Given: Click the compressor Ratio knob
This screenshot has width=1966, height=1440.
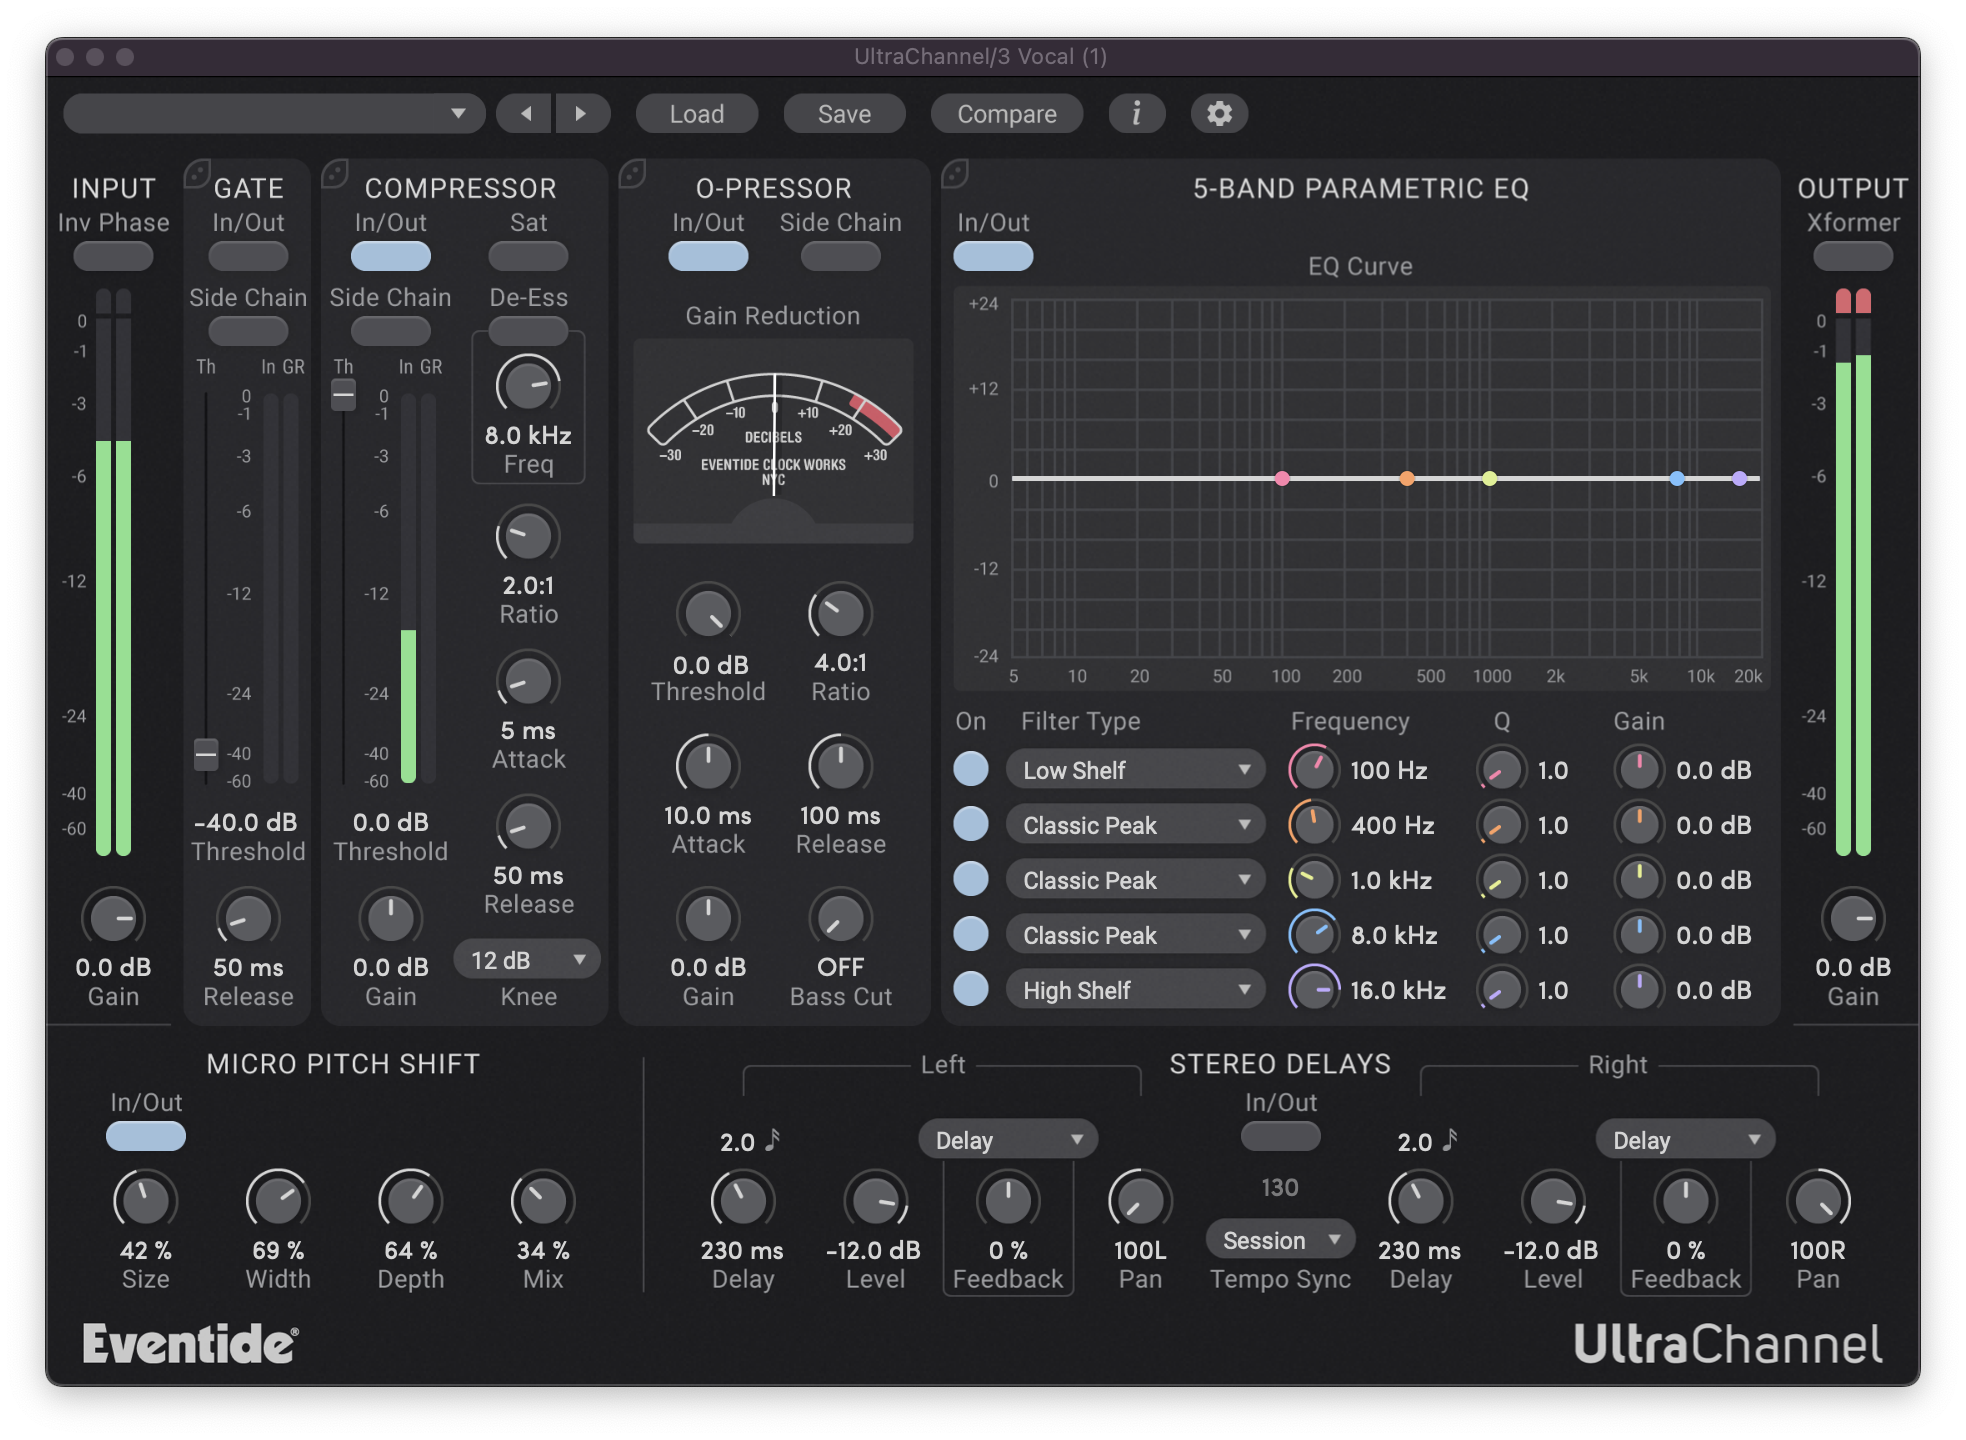Looking at the screenshot, I should click(528, 537).
